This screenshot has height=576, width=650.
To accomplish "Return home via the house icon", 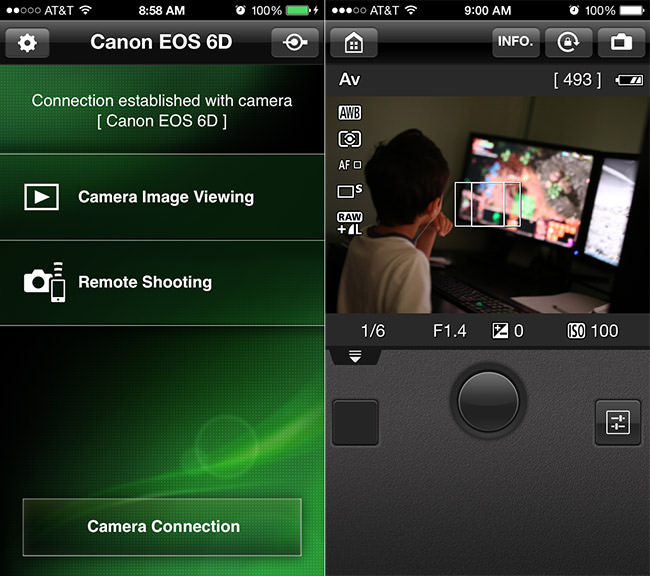I will pyautogui.click(x=354, y=43).
